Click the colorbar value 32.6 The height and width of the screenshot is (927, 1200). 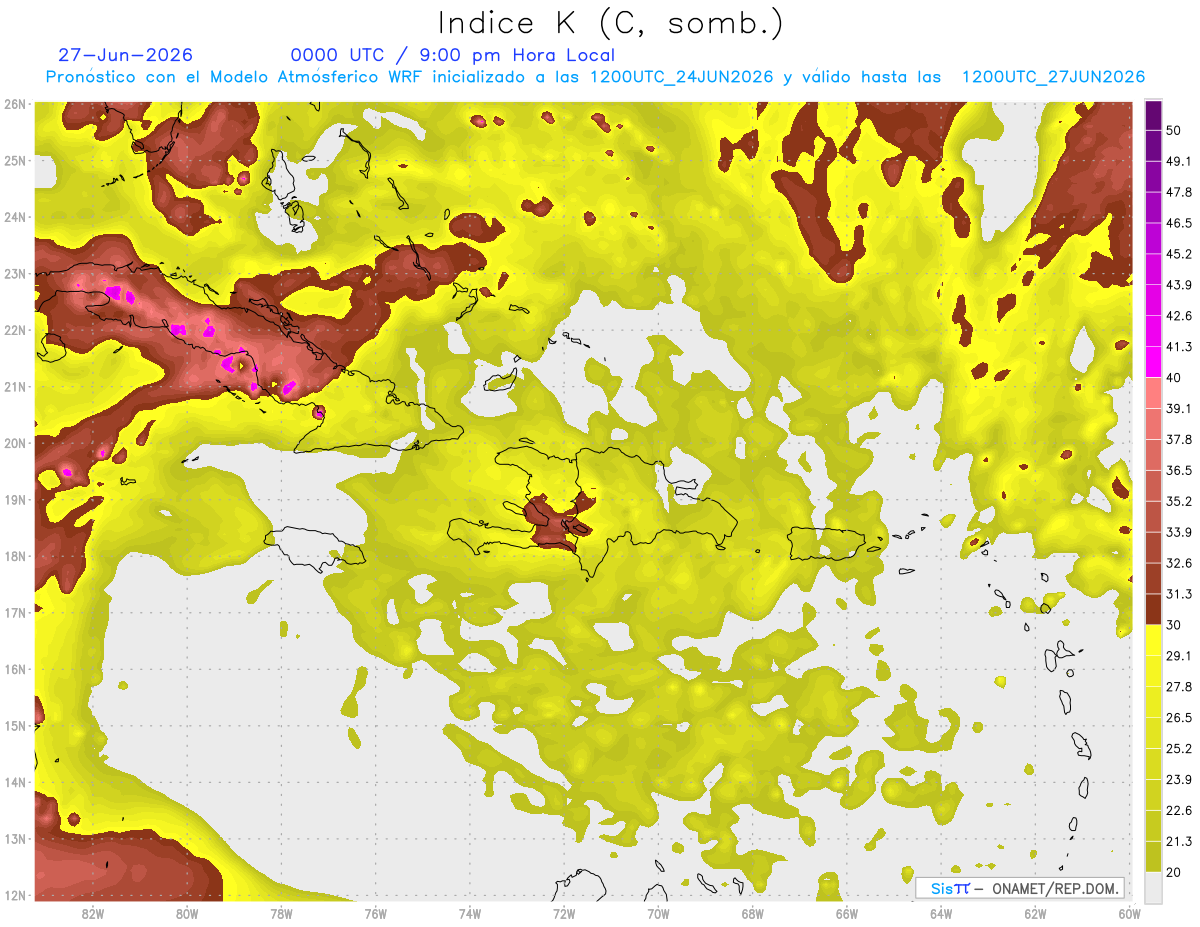click(x=1179, y=563)
